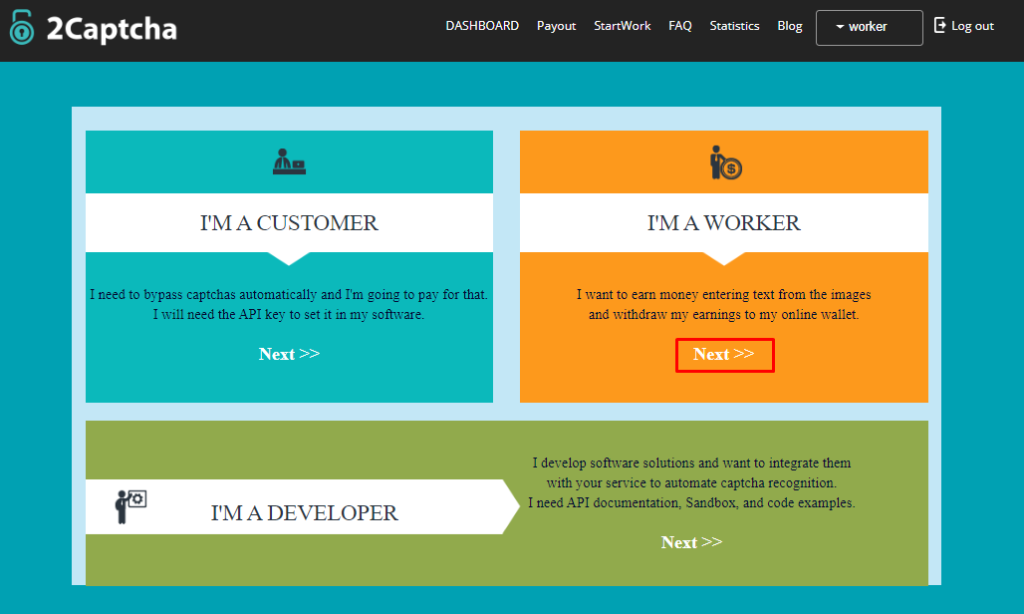This screenshot has height=614, width=1024.
Task: Click the 'I need to bypass captchas' description
Action: (x=289, y=304)
